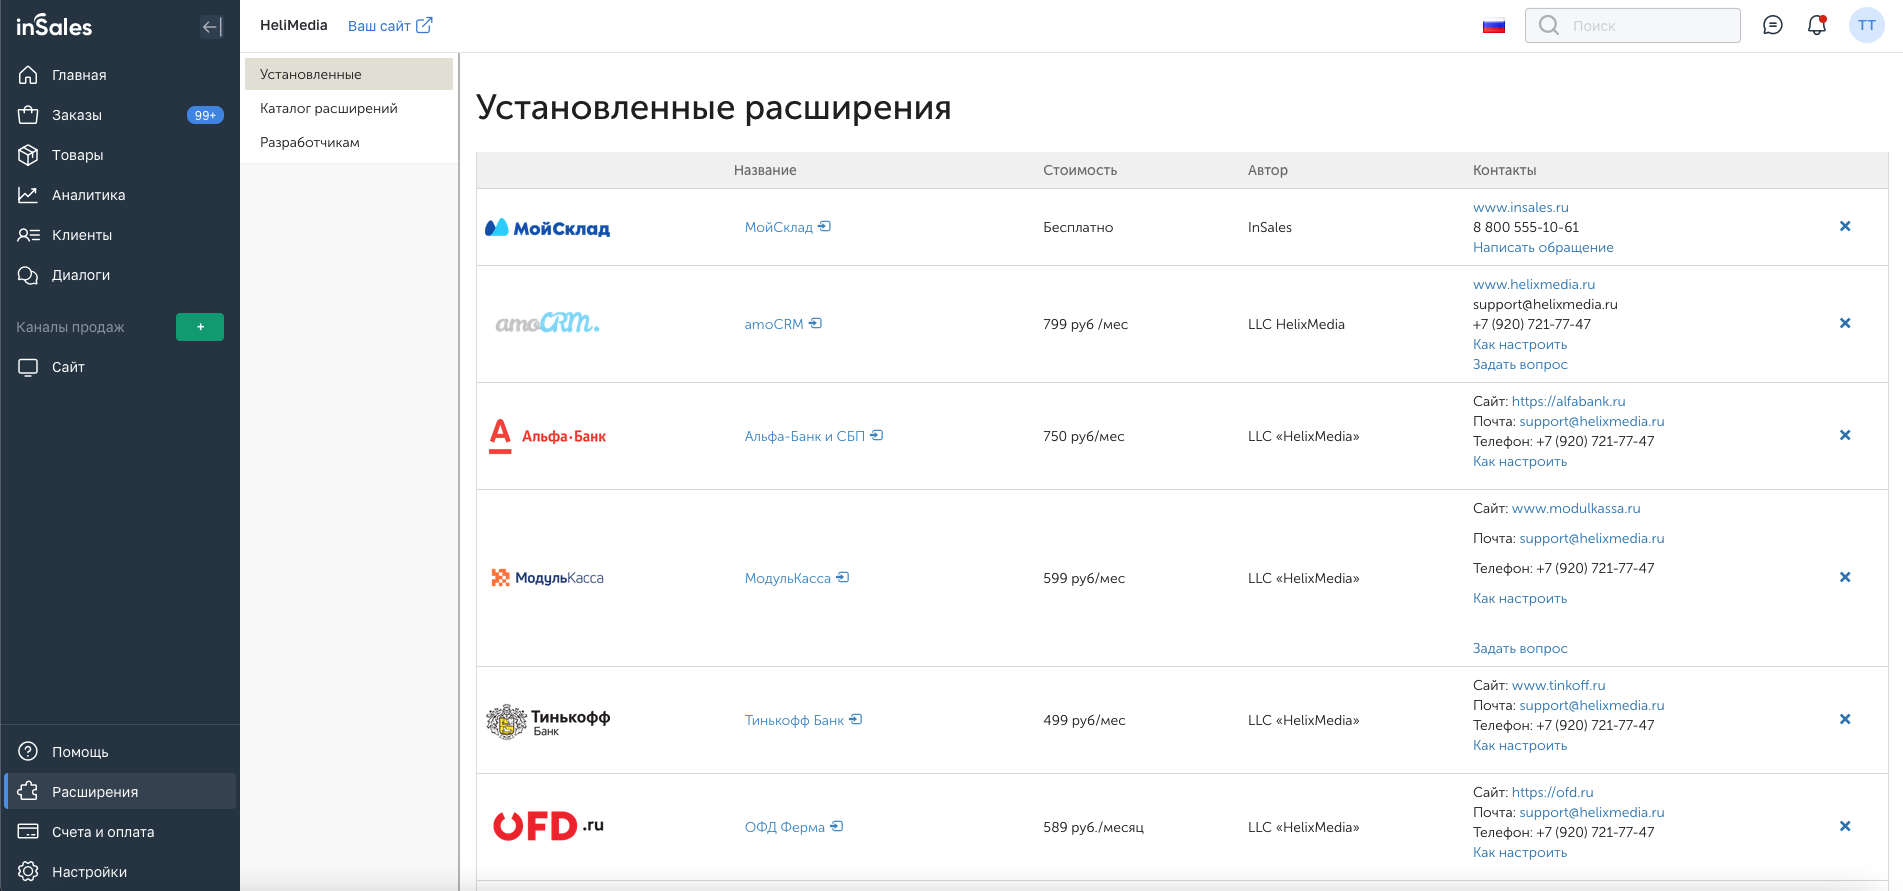Image resolution: width=1903 pixels, height=891 pixels.
Task: Open the Настройки gear icon
Action: [28, 872]
